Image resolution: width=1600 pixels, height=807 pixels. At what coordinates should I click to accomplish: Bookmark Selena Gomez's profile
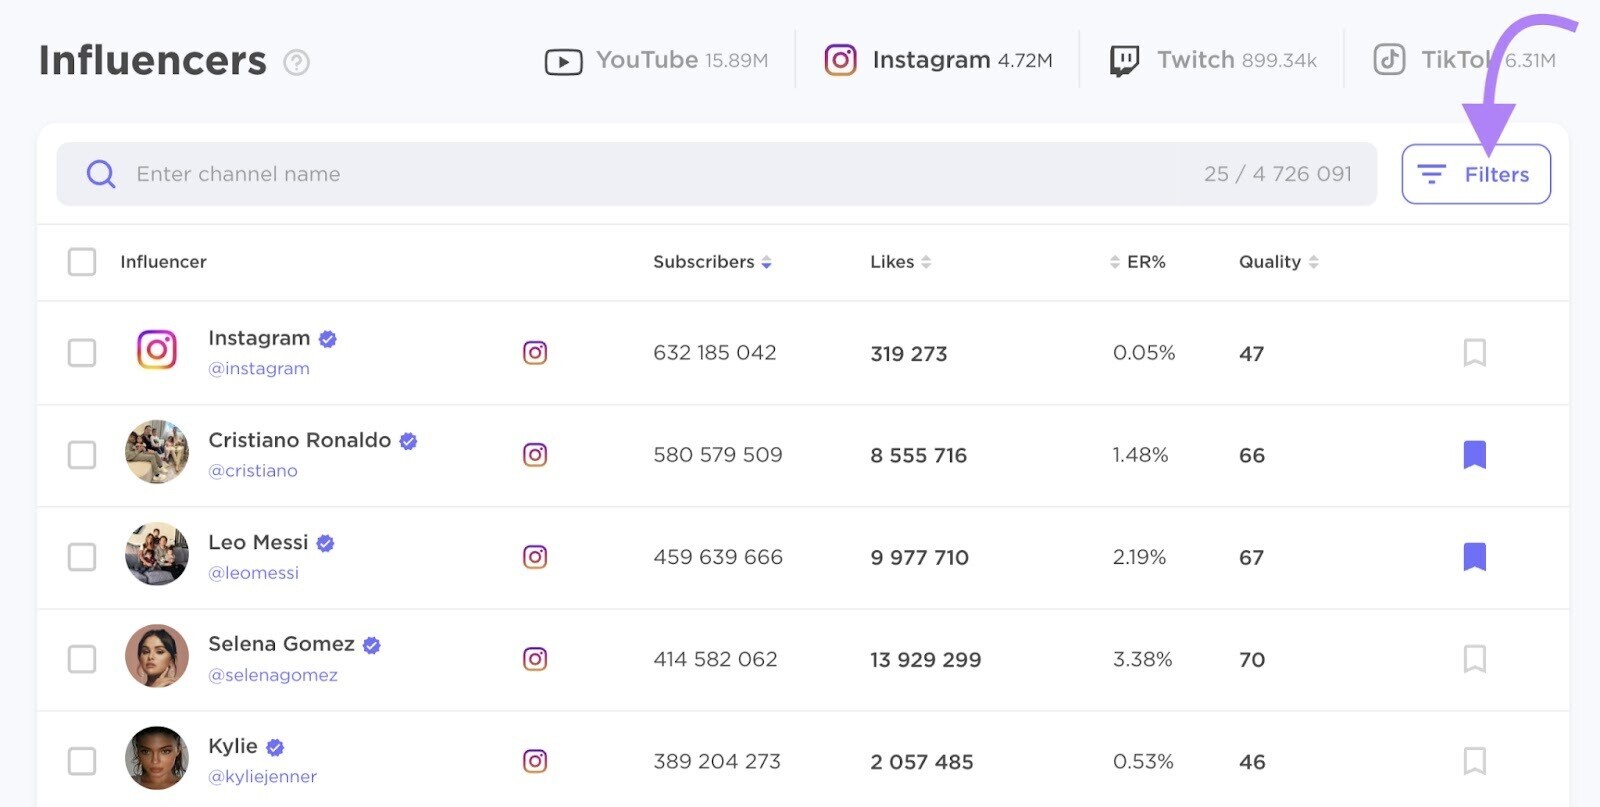coord(1474,658)
